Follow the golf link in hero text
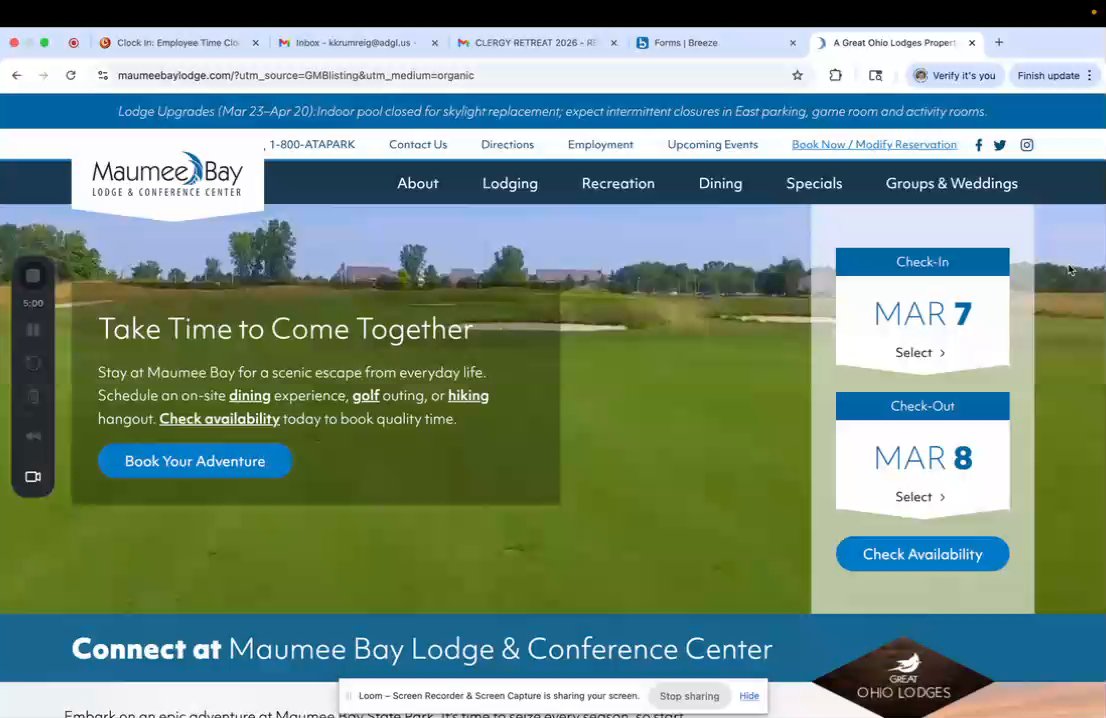1106x718 pixels. click(x=365, y=396)
